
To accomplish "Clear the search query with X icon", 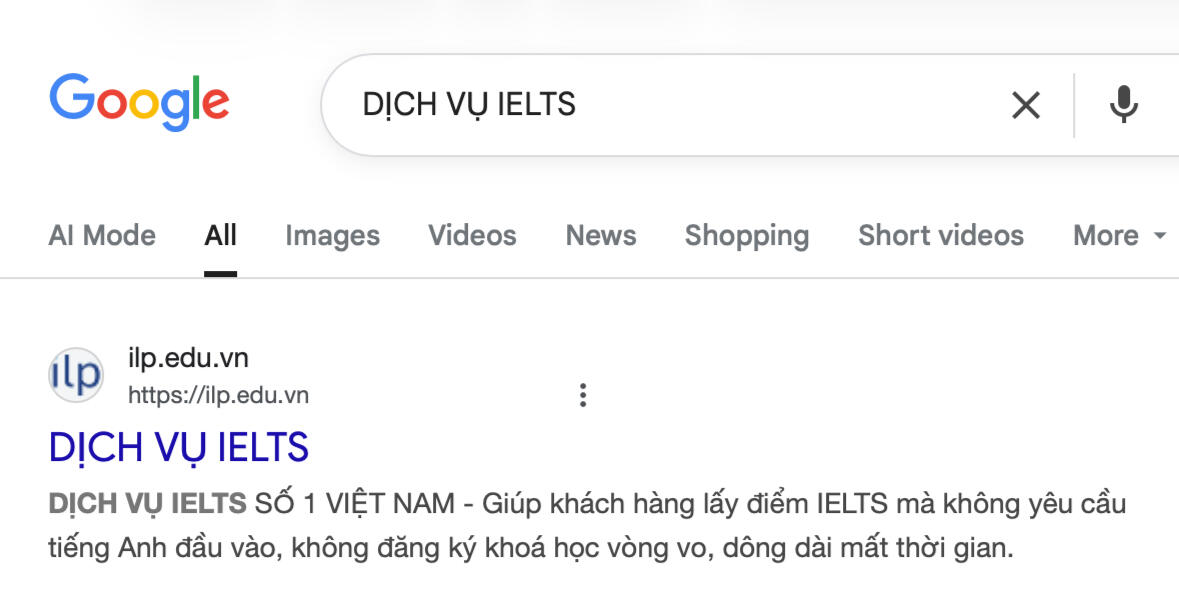I will coord(1026,105).
